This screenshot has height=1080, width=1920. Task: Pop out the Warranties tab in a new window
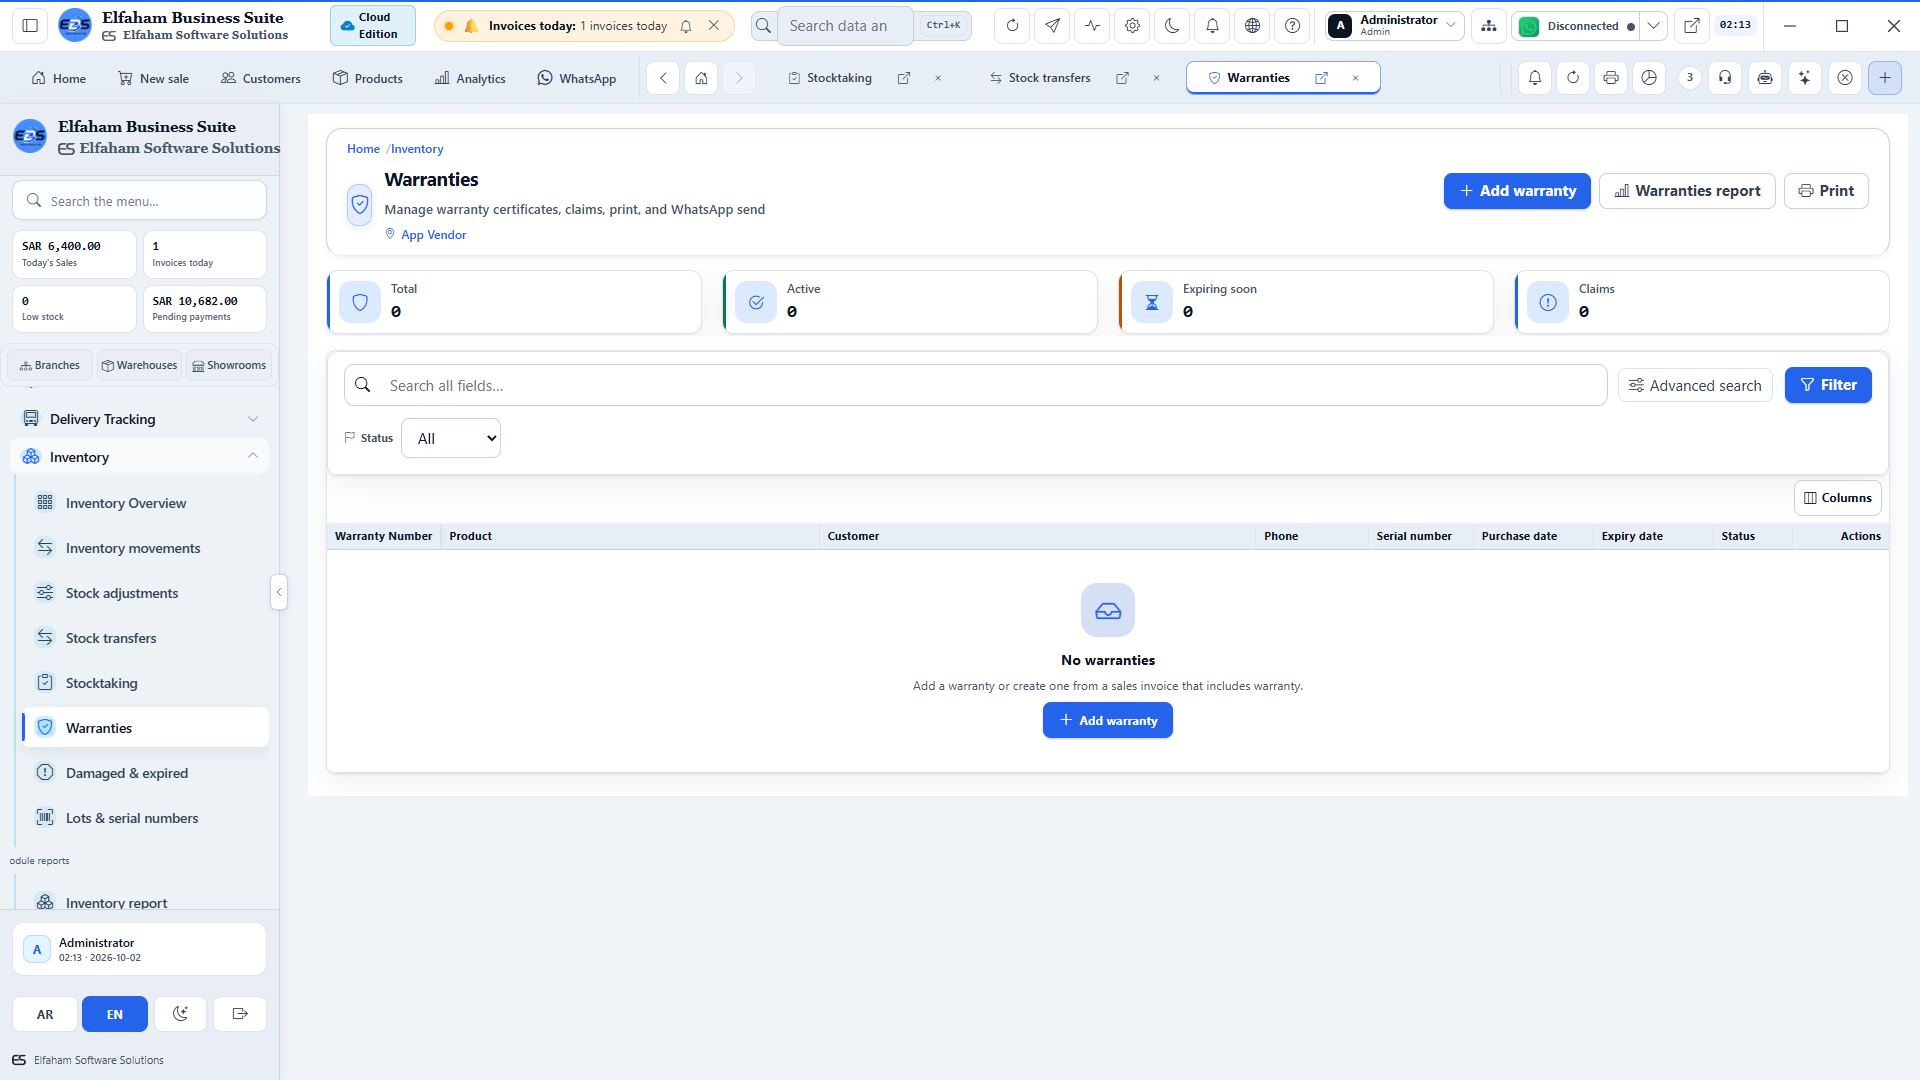[1321, 78]
